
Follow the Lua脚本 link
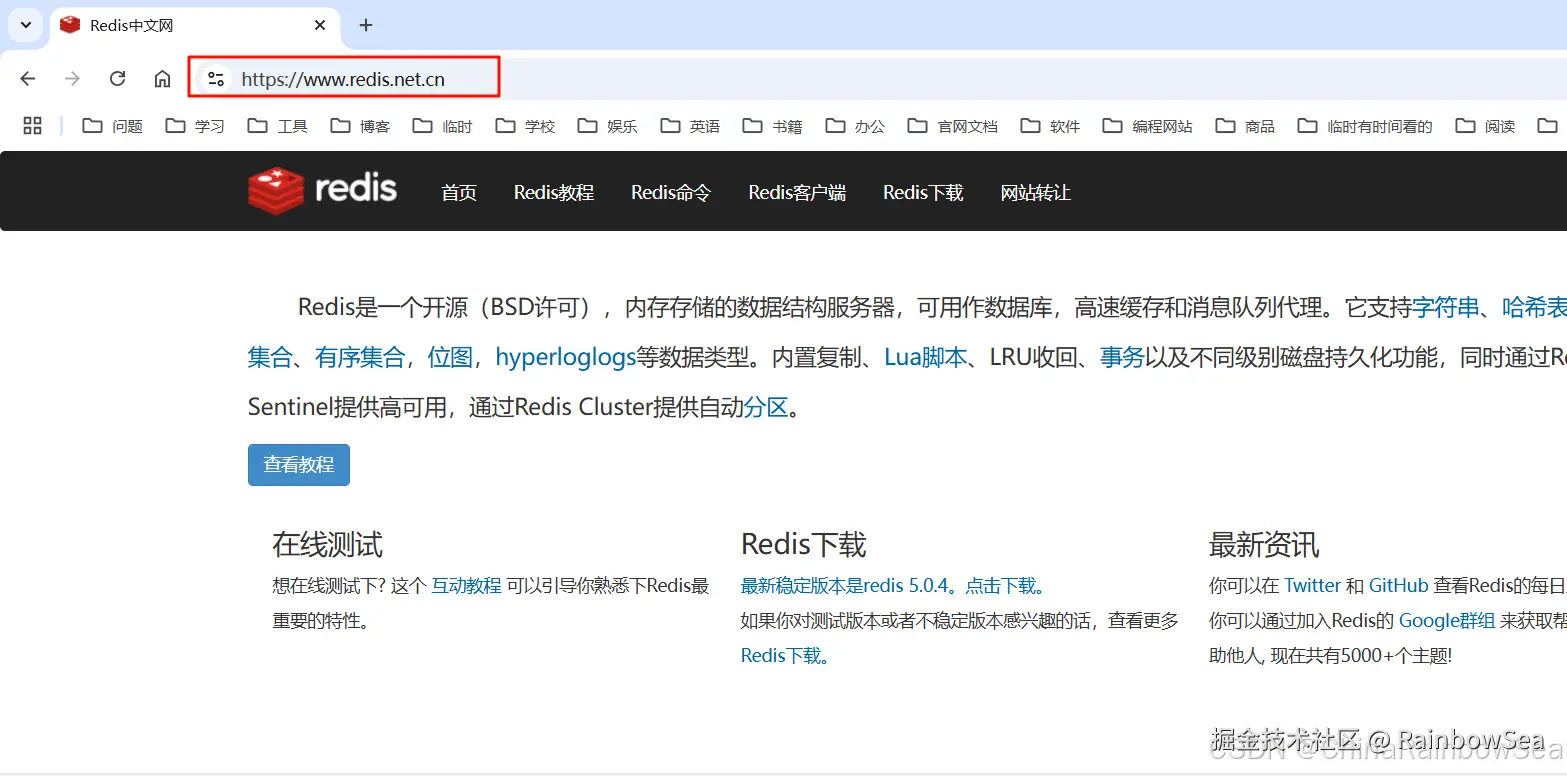click(926, 357)
